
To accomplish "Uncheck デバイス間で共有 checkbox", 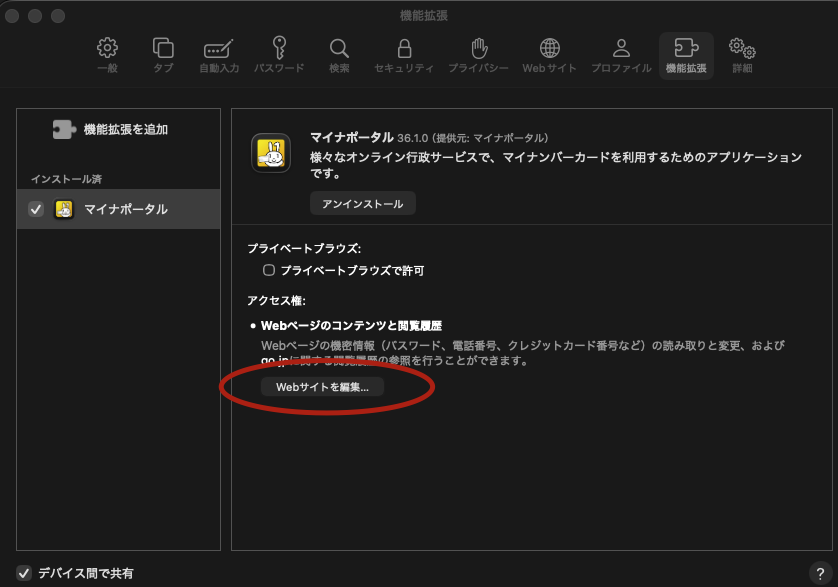I will pos(24,573).
